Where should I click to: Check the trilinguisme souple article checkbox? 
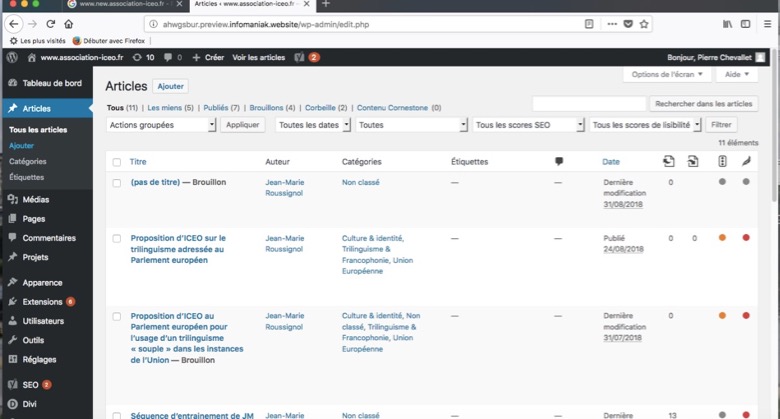tap(116, 316)
